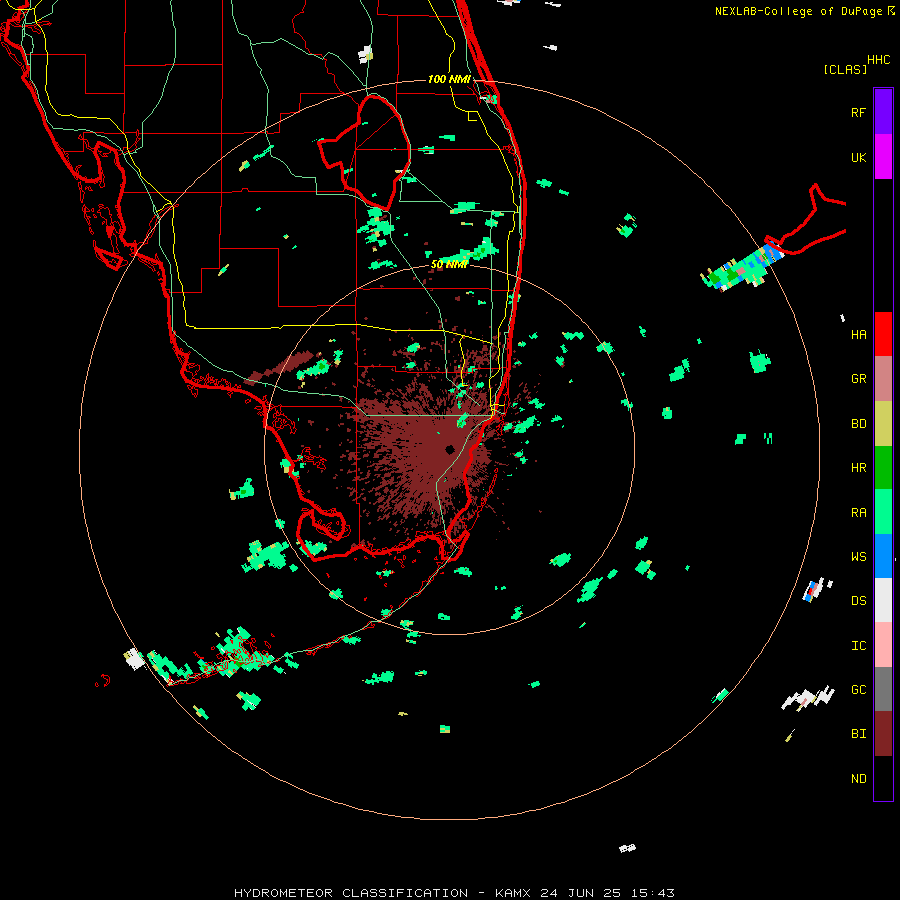The width and height of the screenshot is (900, 900).
Task: Click the BI brown legend color swatch
Action: (x=883, y=734)
